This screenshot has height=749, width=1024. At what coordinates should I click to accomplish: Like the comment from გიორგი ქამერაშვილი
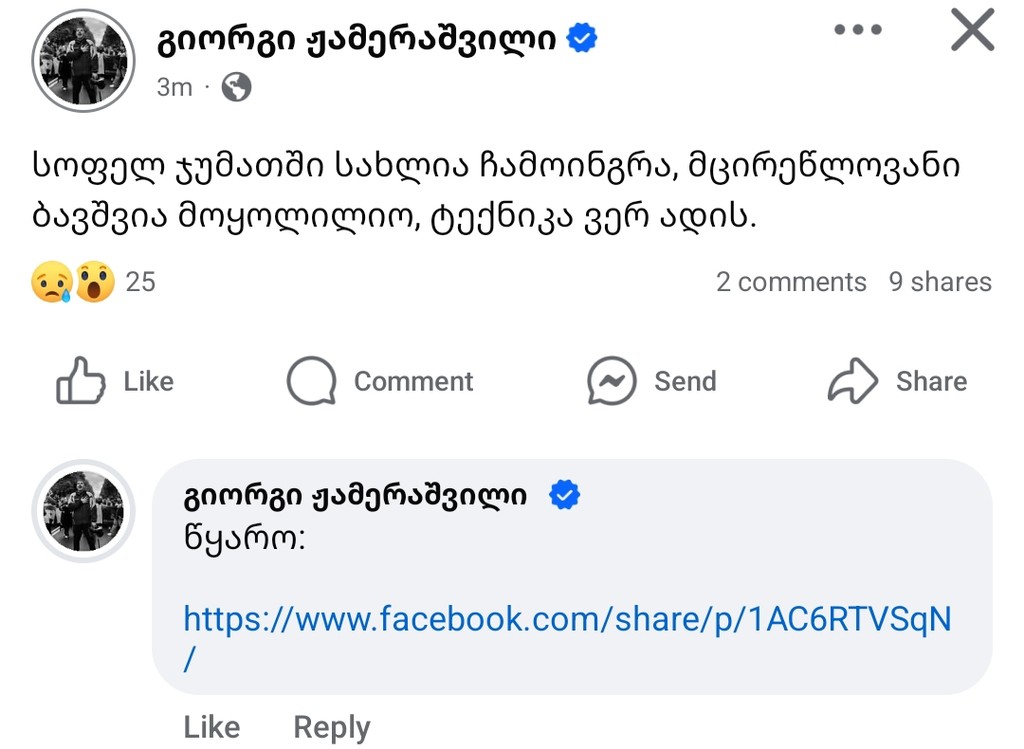211,727
